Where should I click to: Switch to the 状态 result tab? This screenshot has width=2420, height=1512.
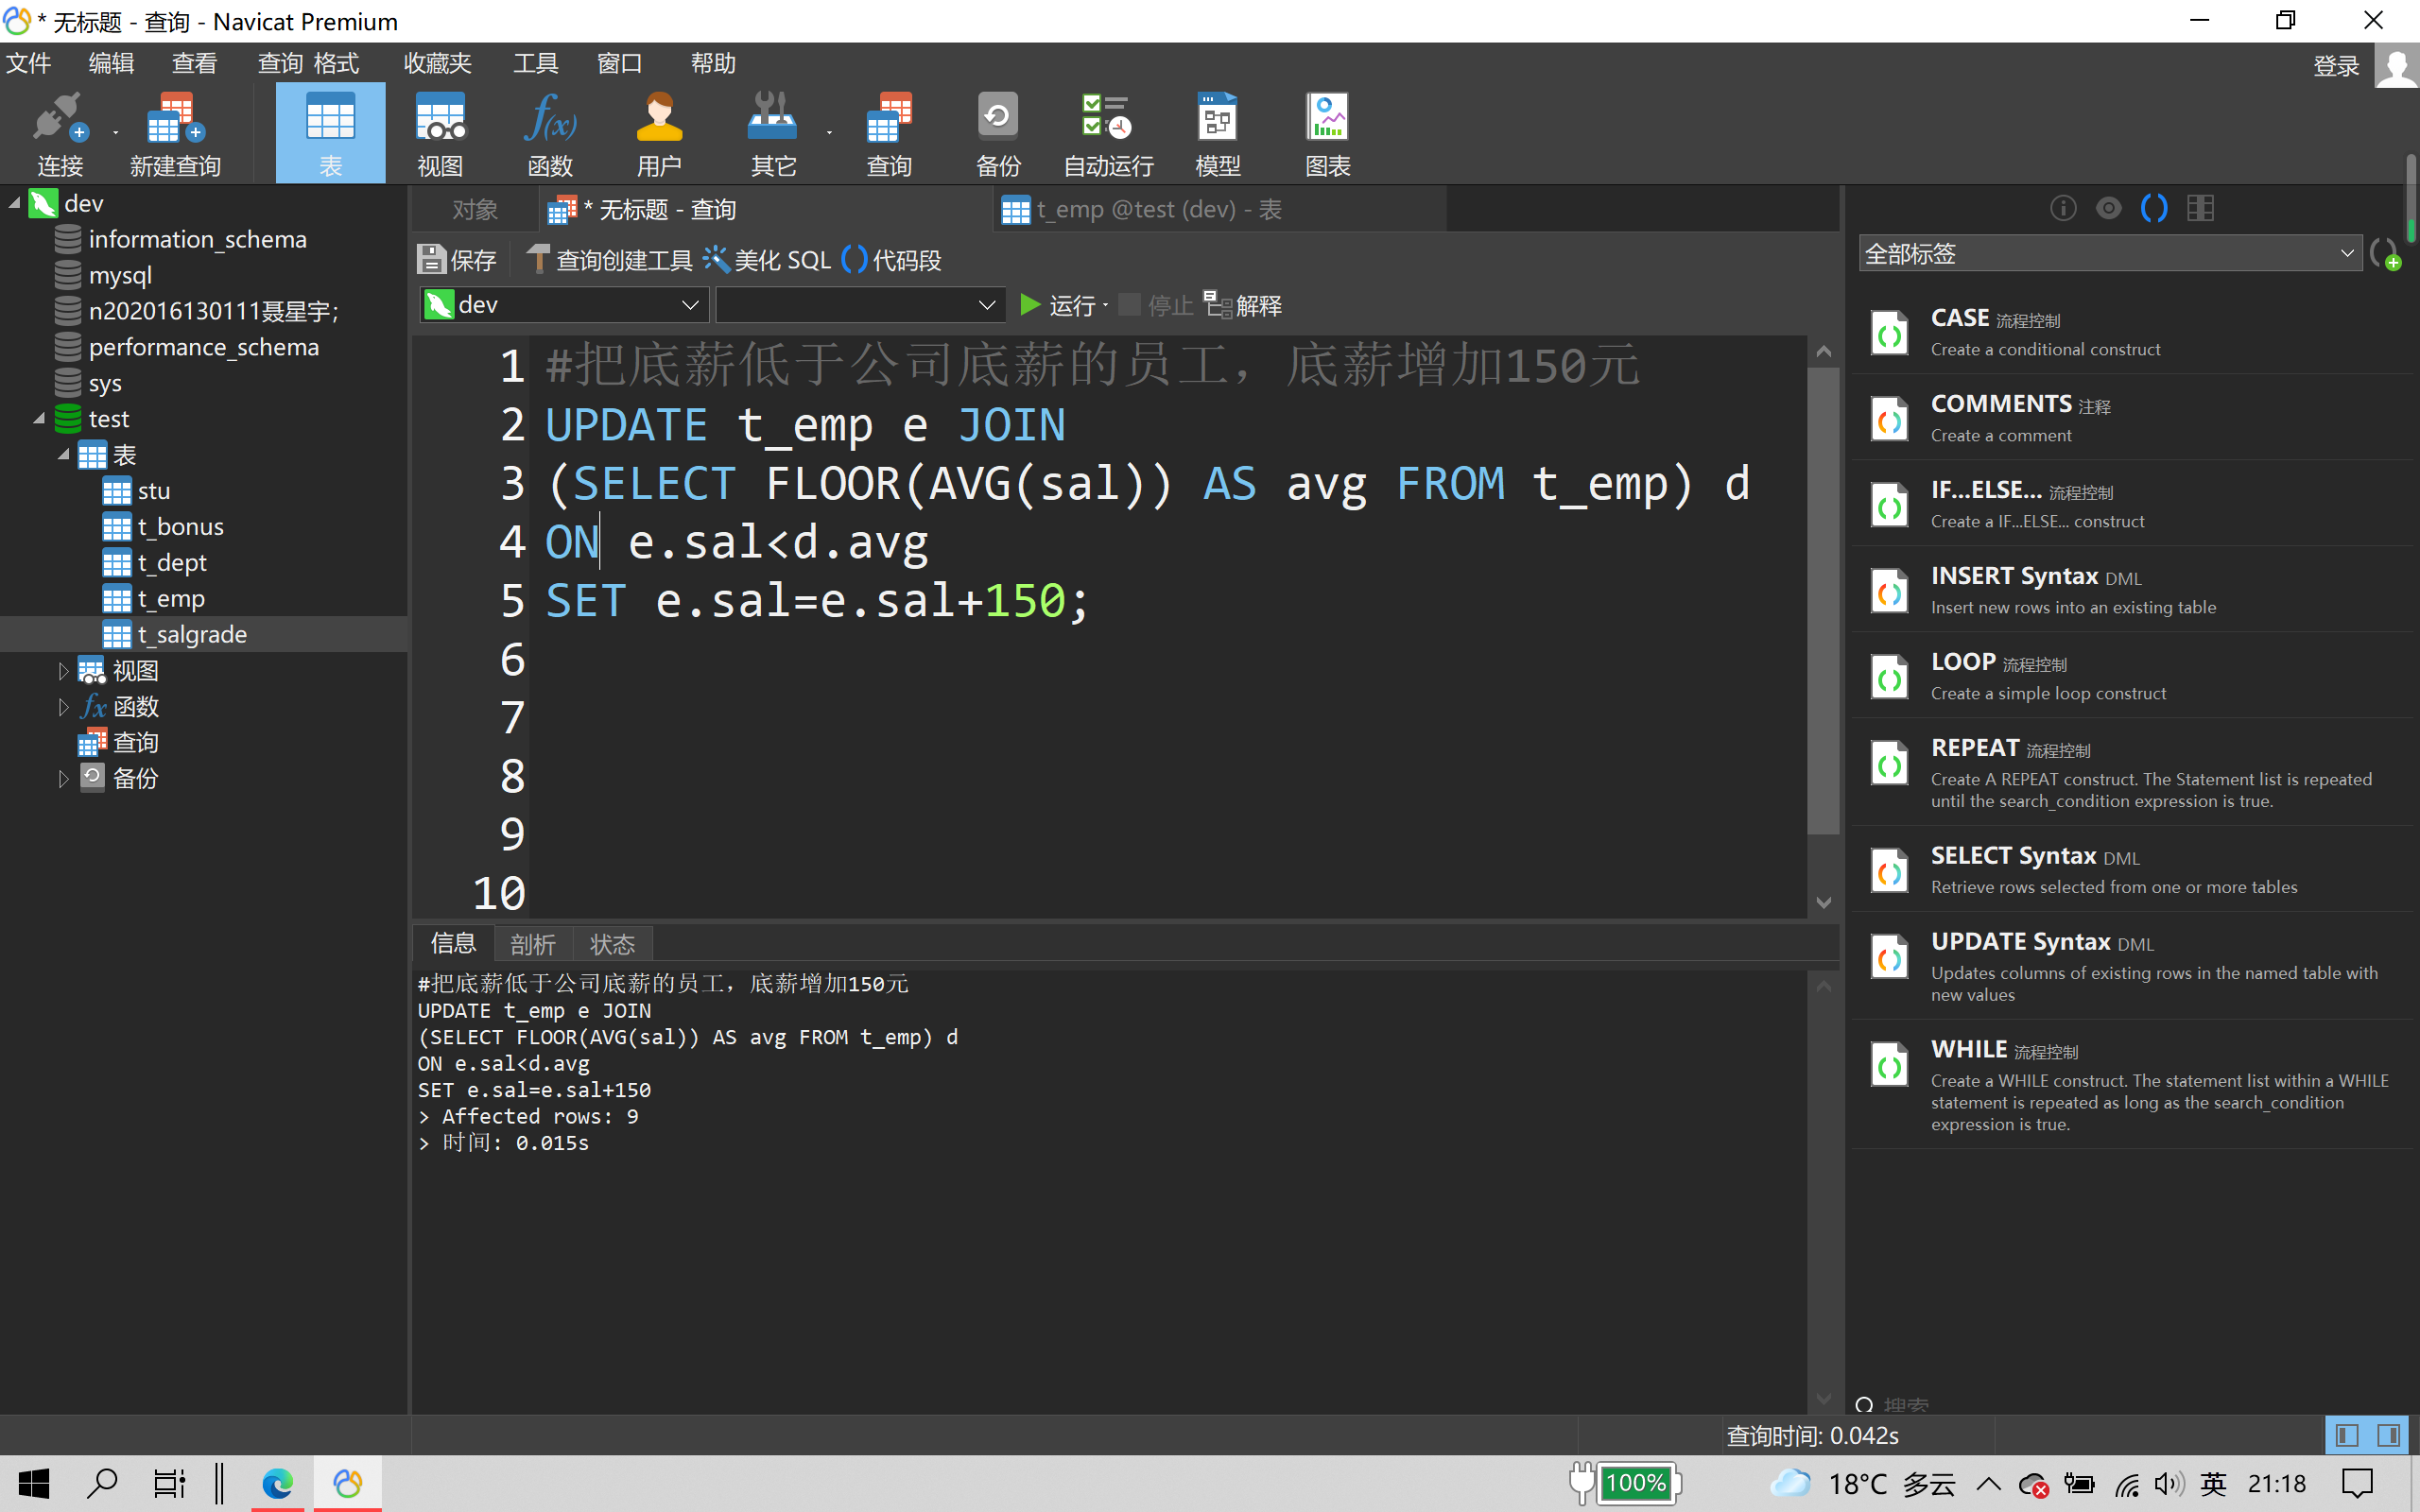pos(612,944)
